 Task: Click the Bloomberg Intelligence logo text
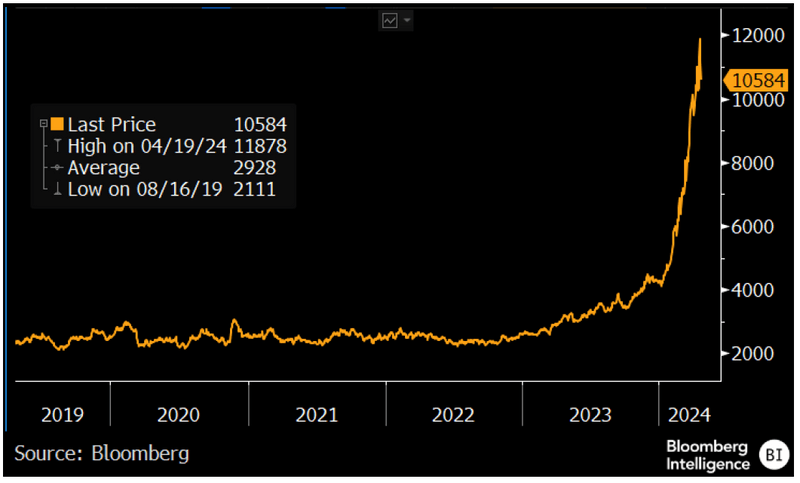point(708,455)
